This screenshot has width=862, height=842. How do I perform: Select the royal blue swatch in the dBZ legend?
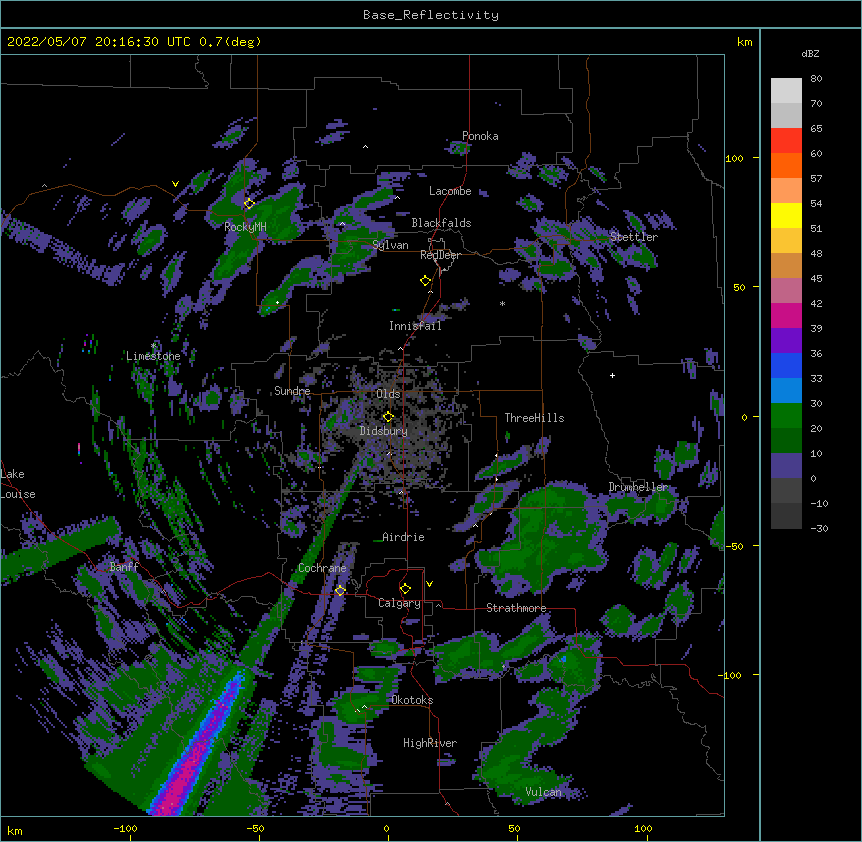pyautogui.click(x=786, y=365)
